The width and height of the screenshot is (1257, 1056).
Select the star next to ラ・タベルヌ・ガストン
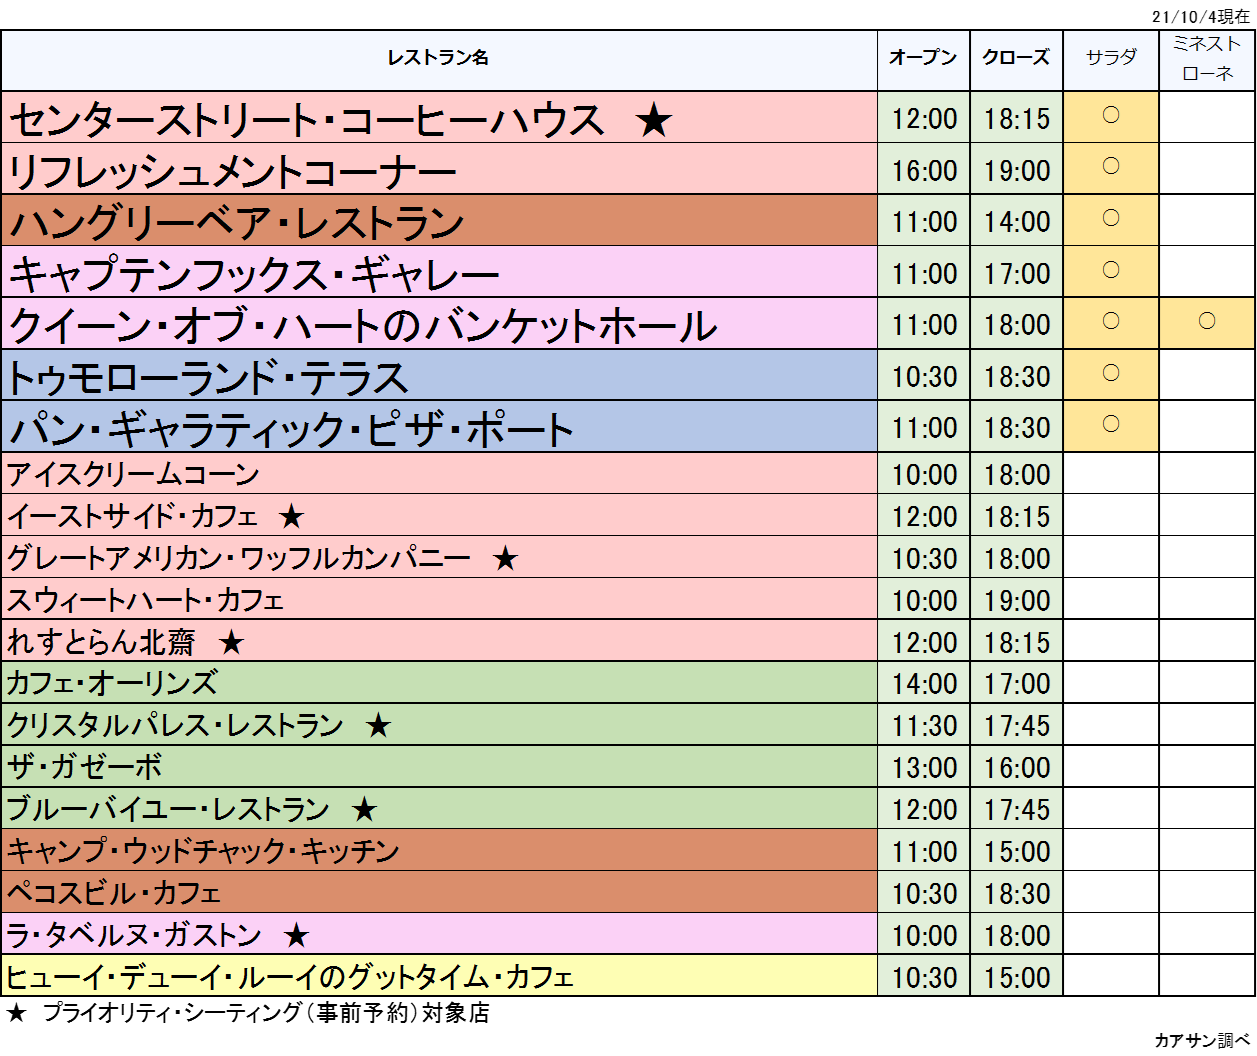coord(296,936)
